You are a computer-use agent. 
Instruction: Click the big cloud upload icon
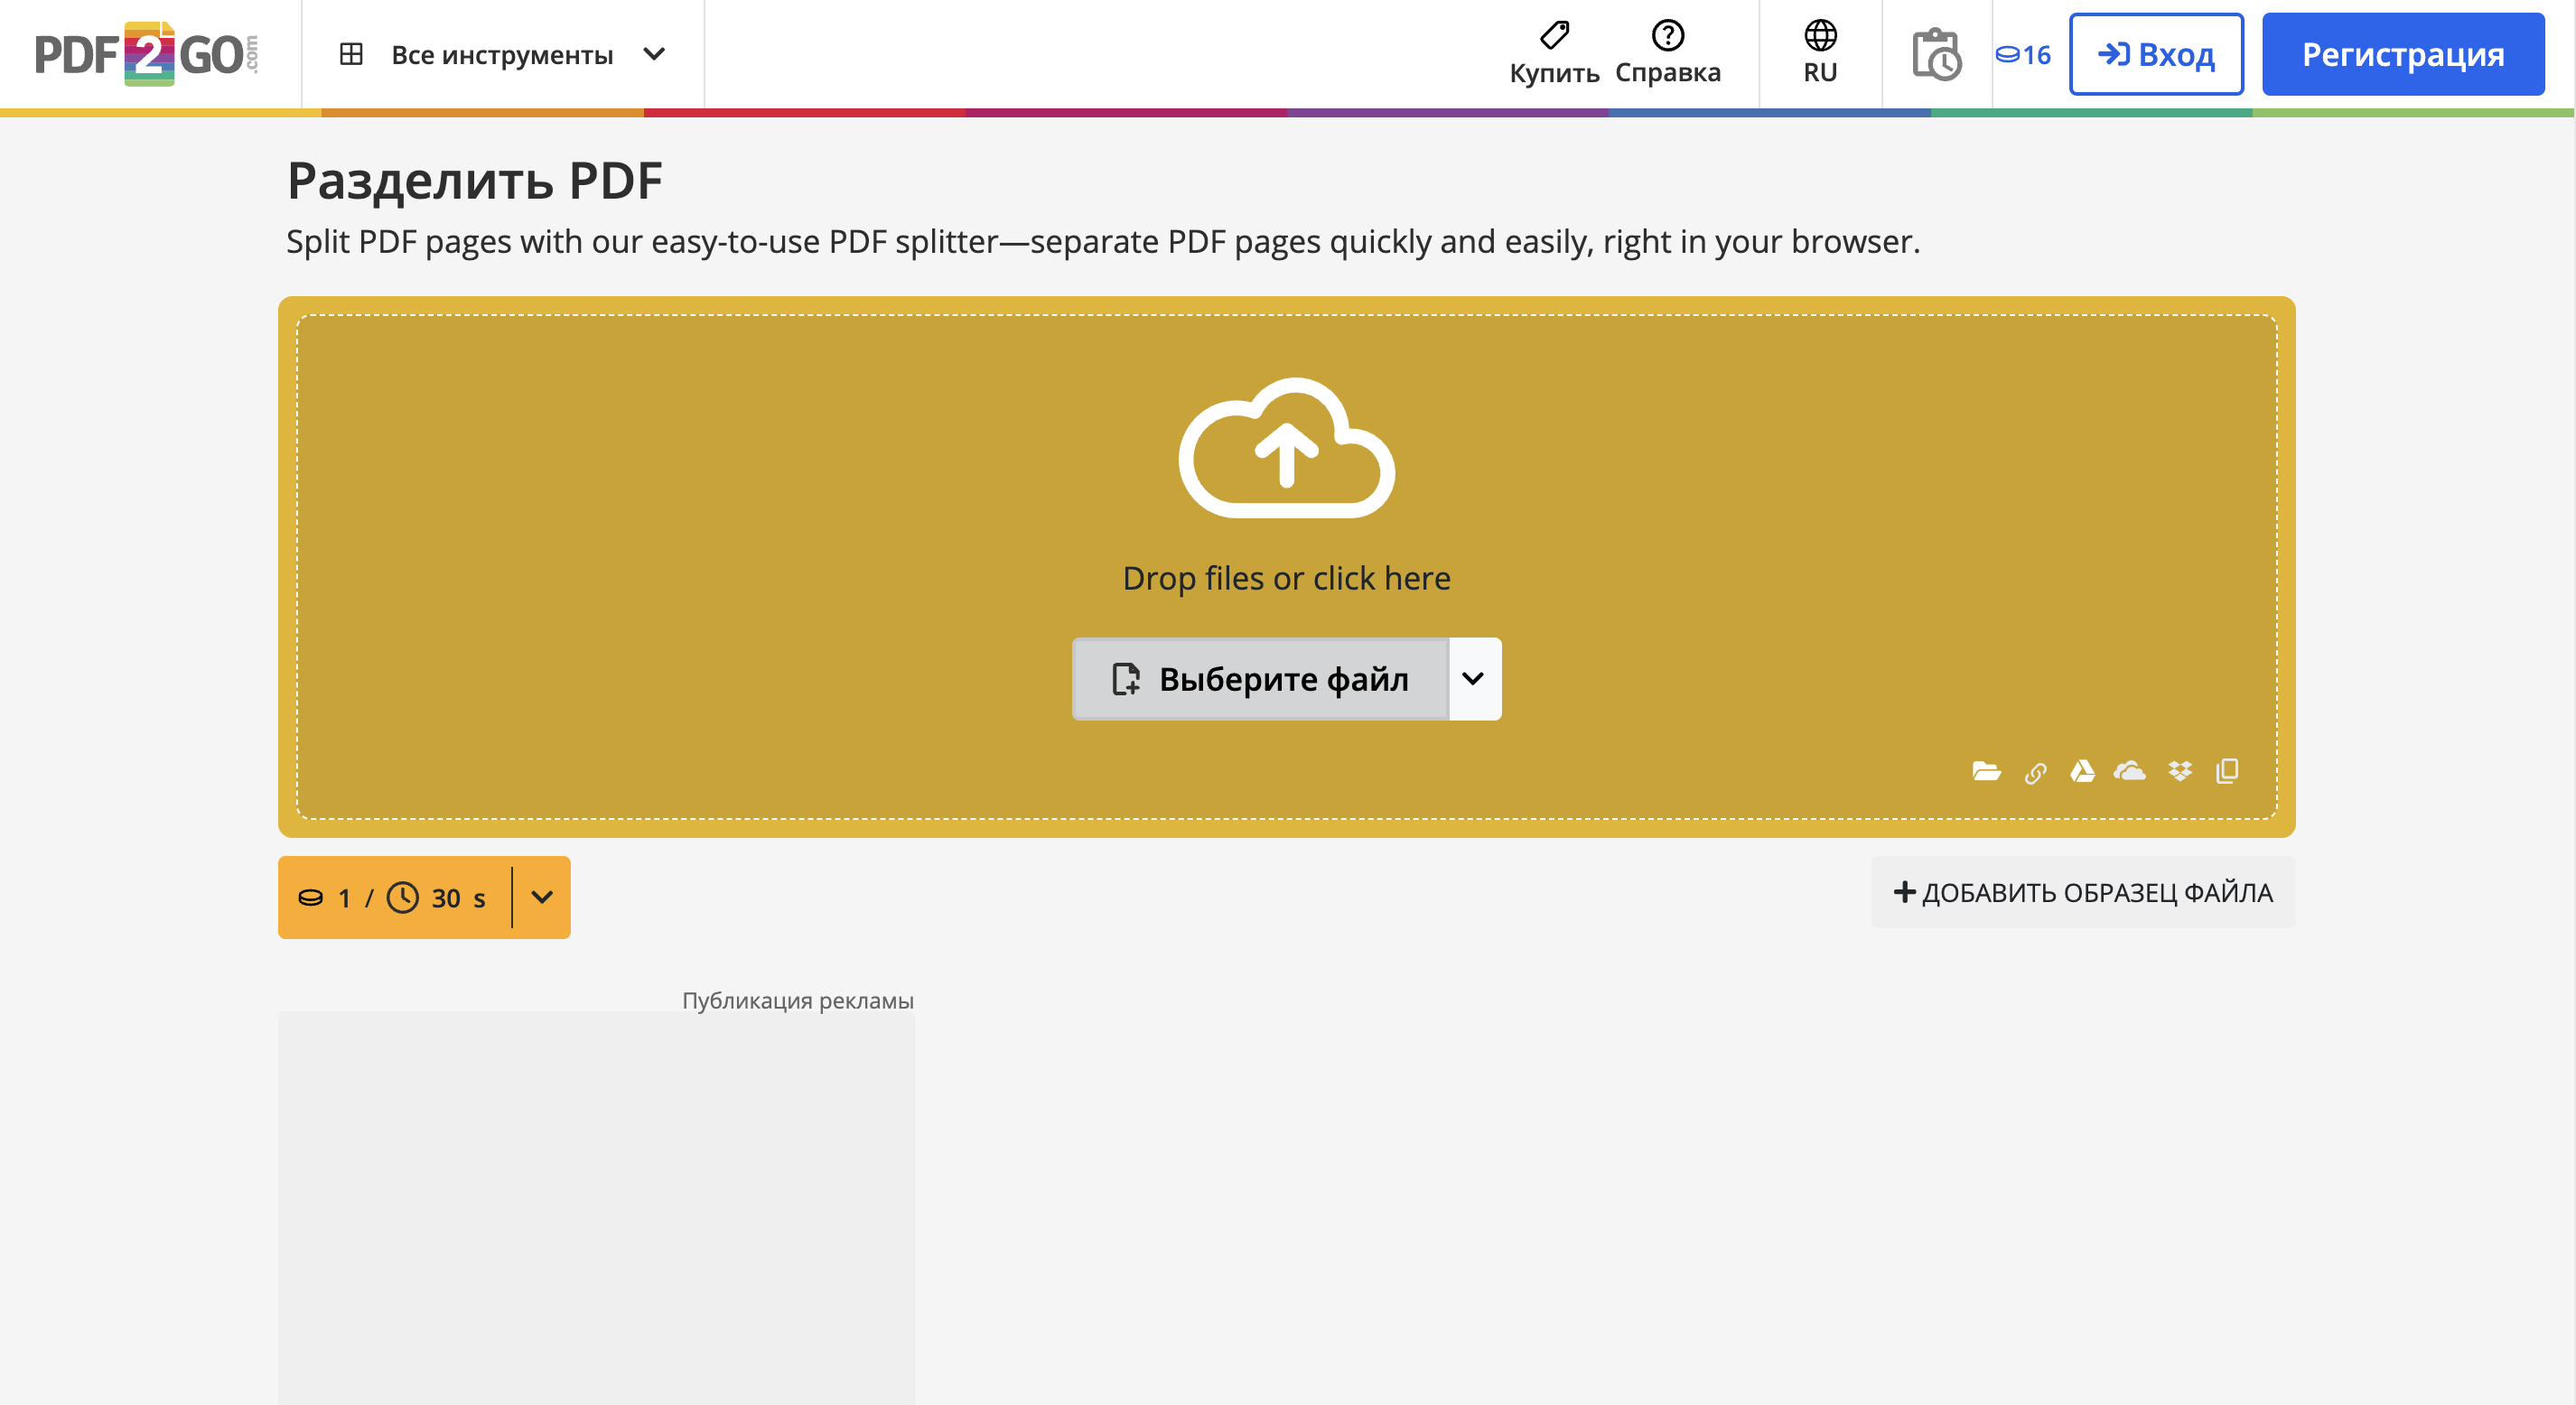click(1286, 448)
